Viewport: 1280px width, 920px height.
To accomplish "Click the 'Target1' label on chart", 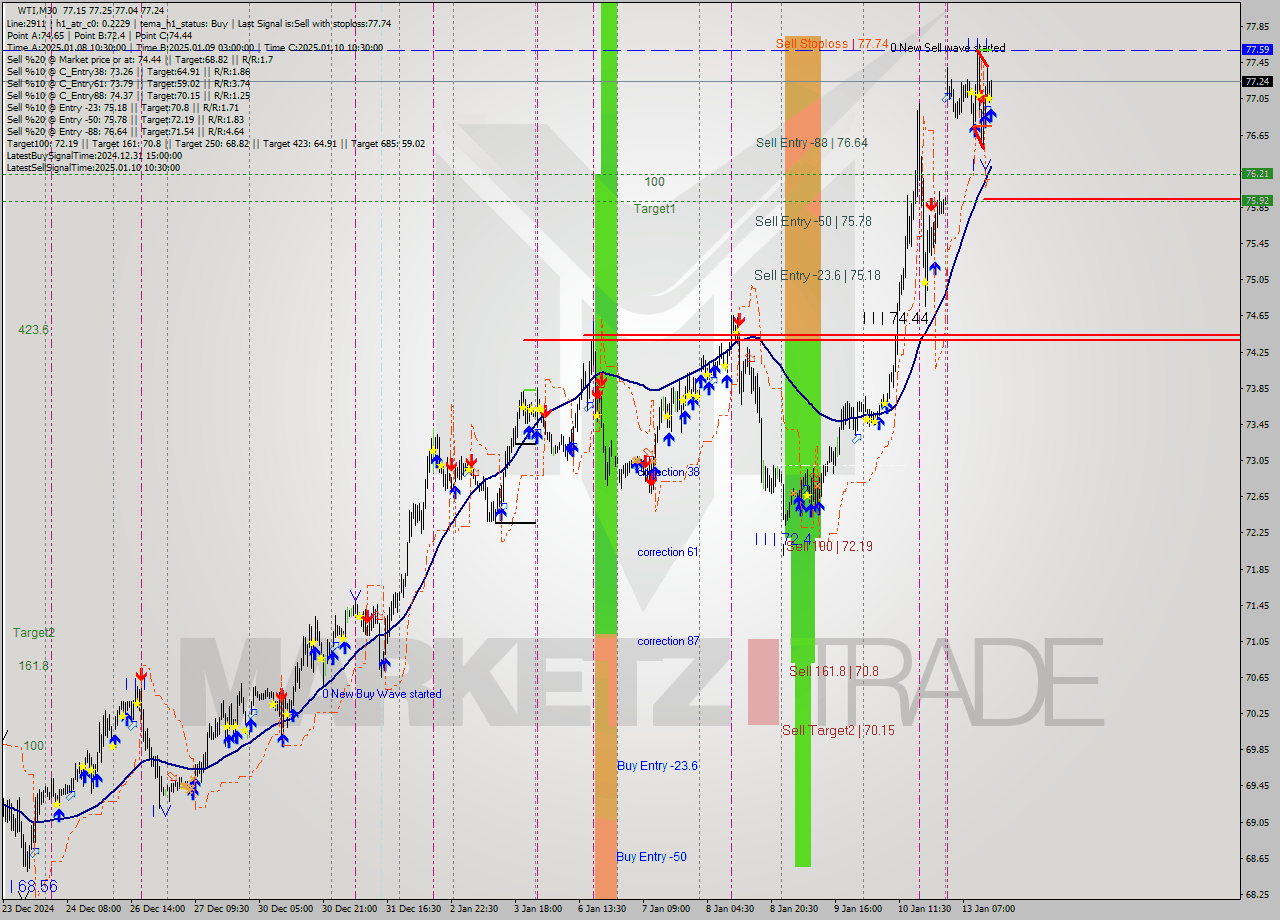I will 655,209.
